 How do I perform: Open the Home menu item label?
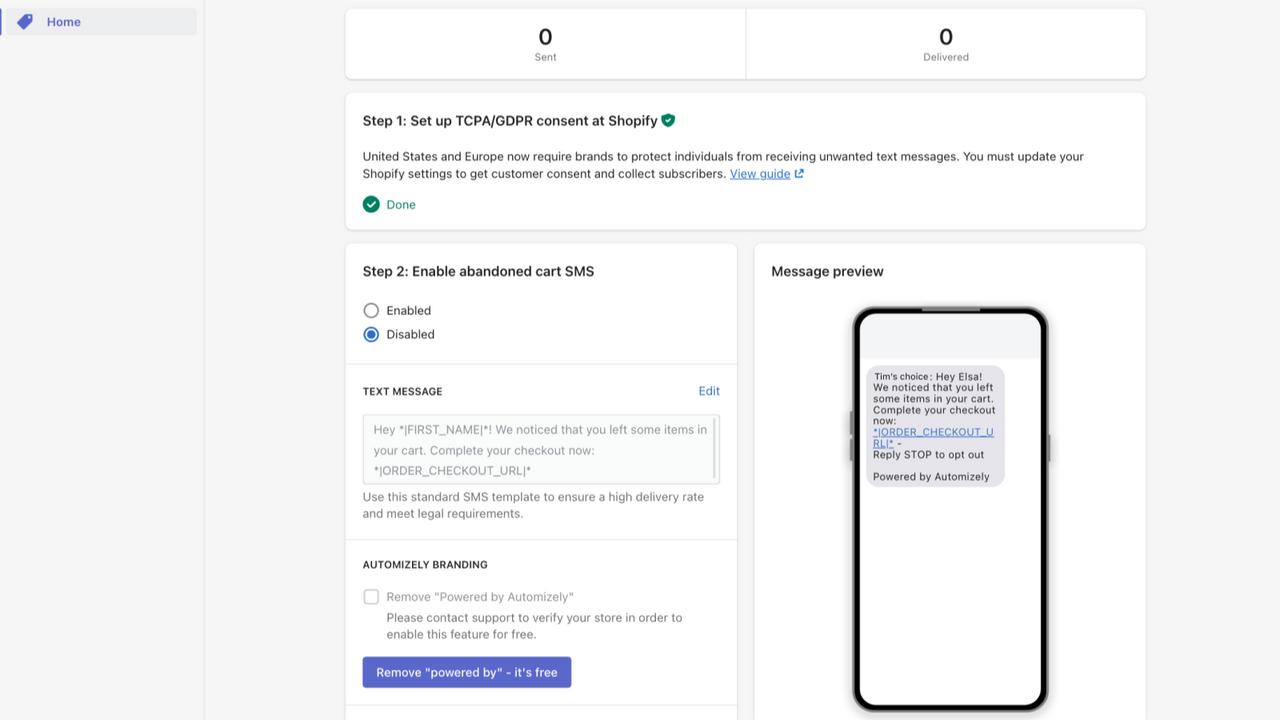64,22
